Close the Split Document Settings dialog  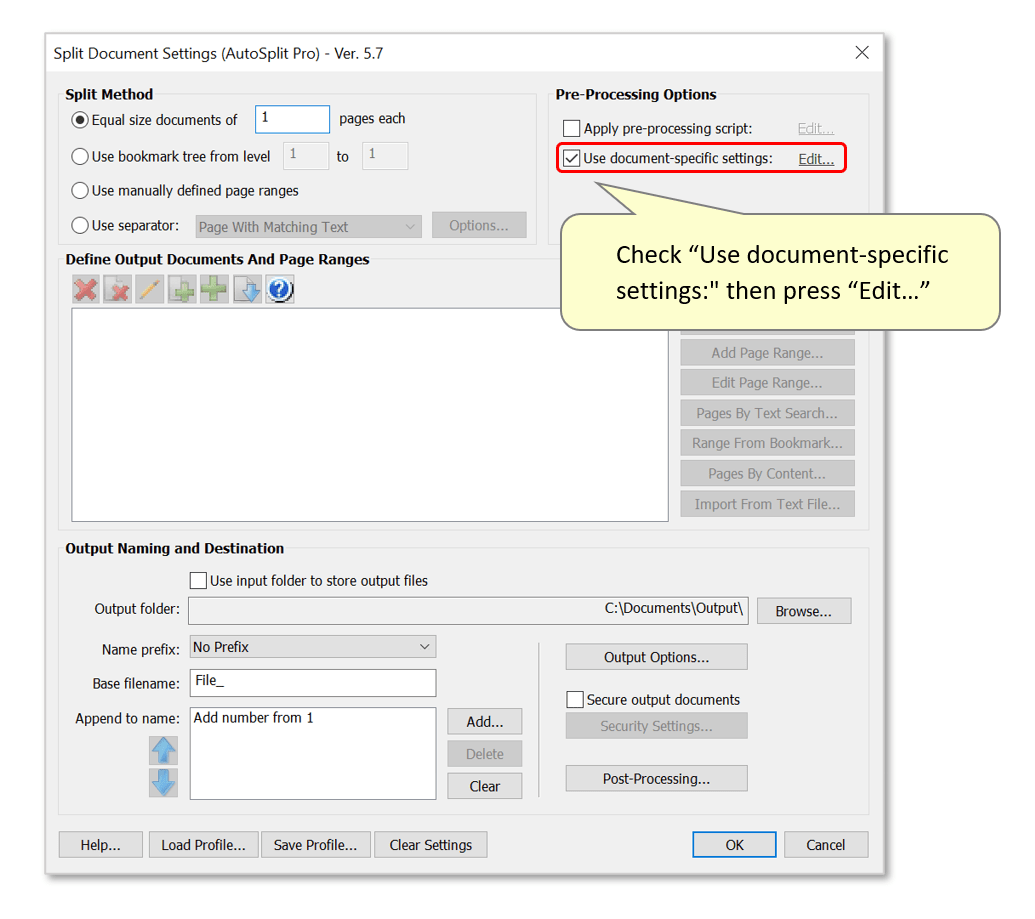click(x=861, y=53)
